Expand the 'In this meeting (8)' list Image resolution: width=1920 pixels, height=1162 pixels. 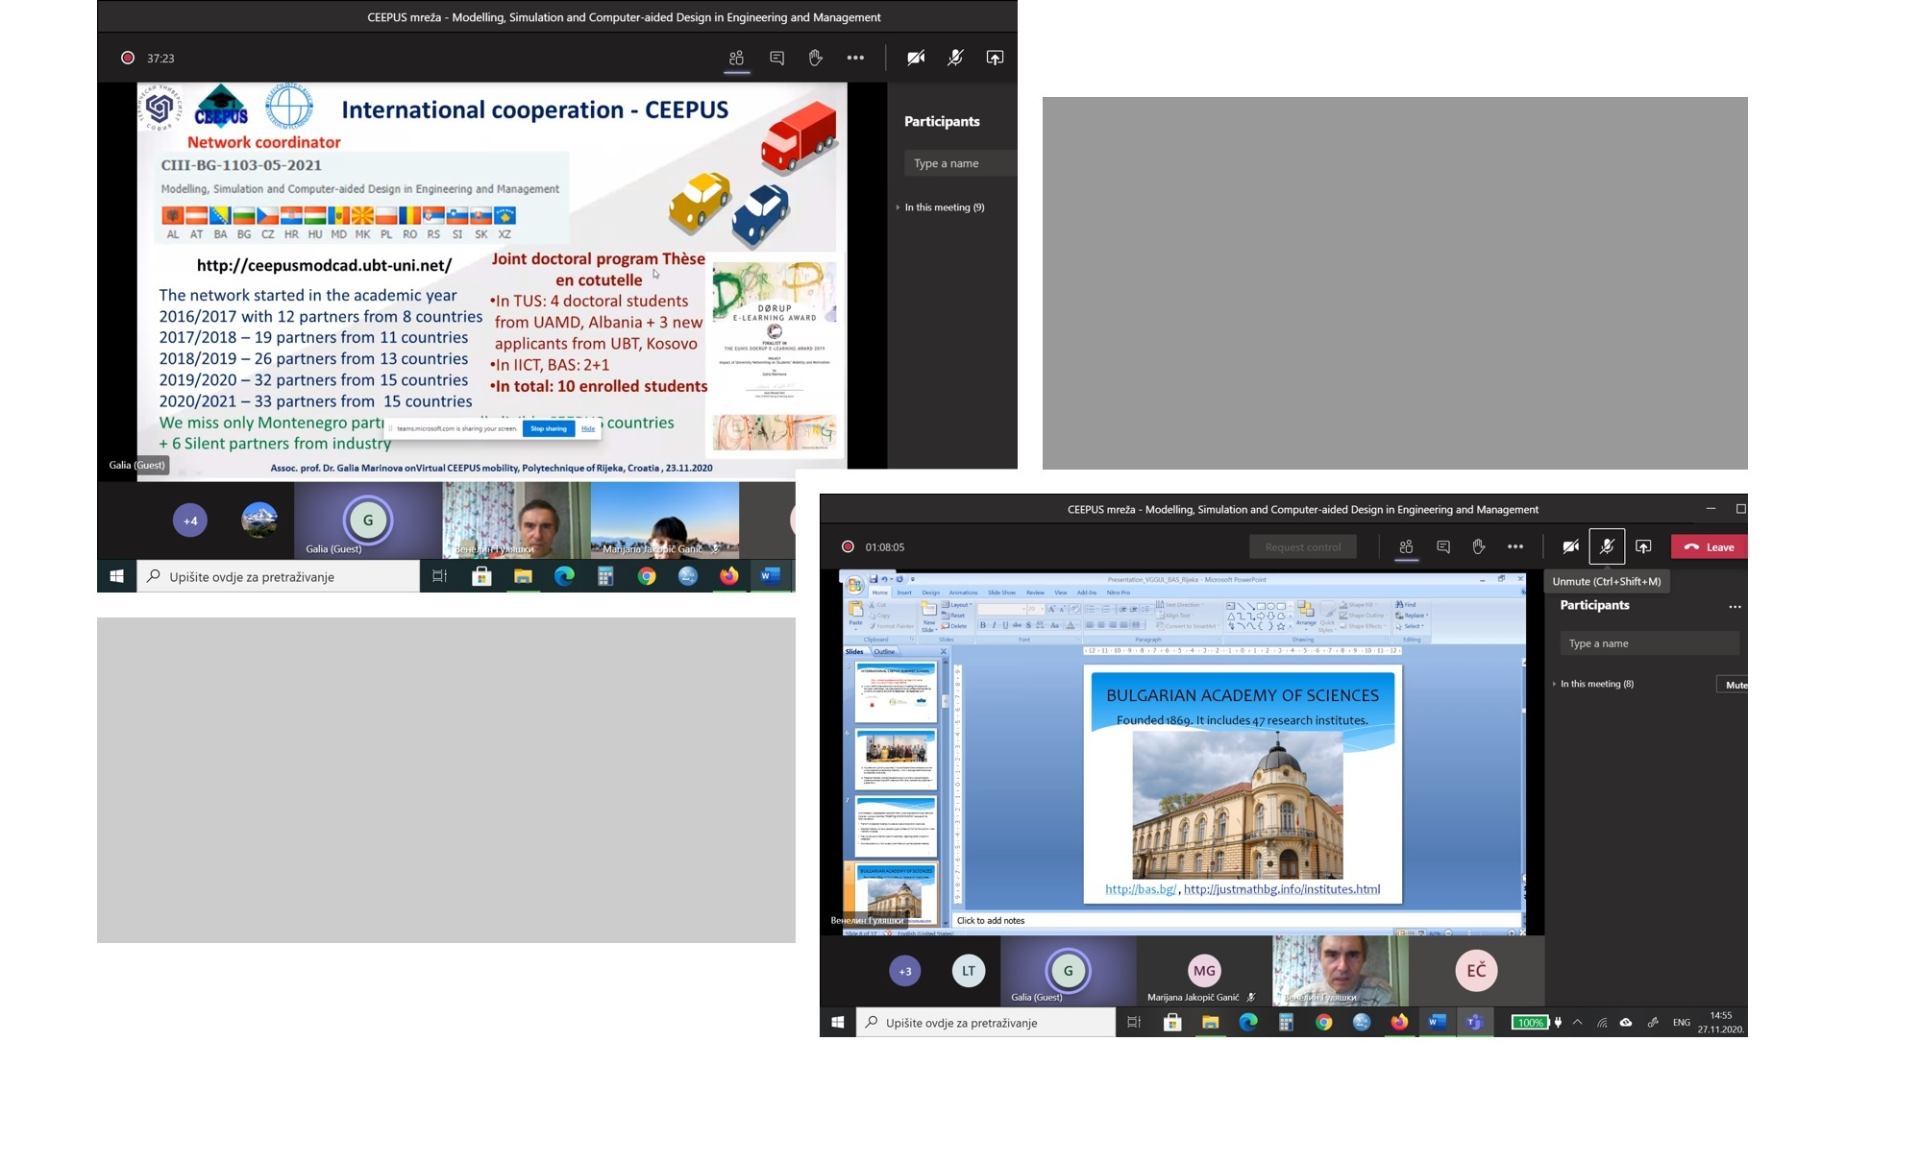coord(1595,684)
